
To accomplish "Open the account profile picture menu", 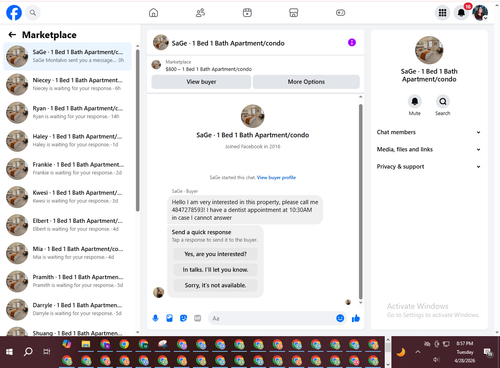I will tap(480, 13).
